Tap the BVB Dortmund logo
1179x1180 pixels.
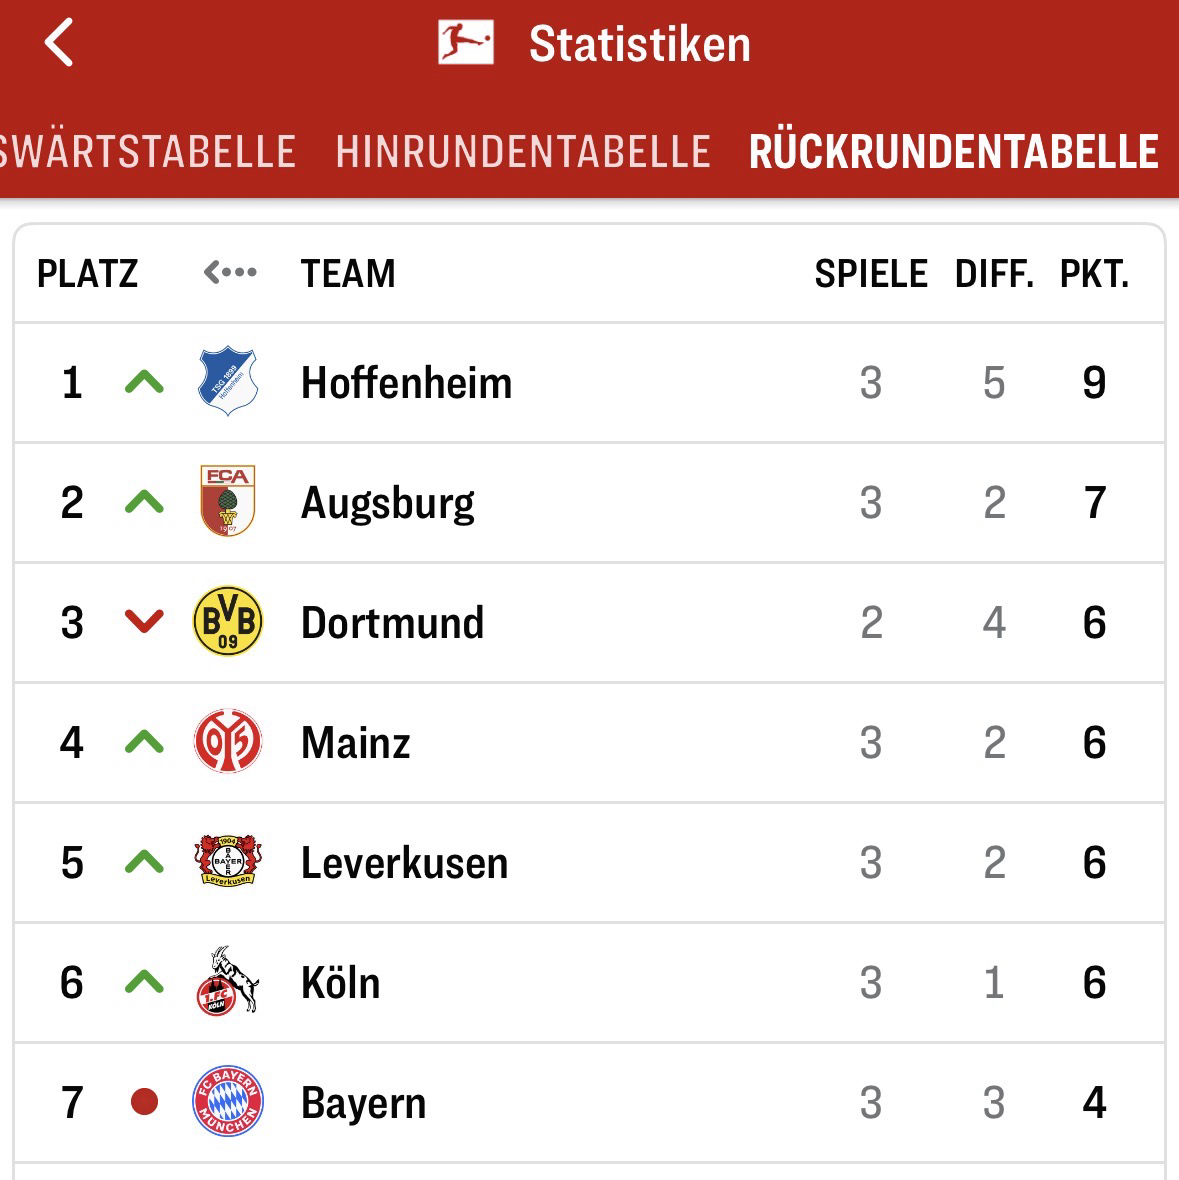click(x=228, y=622)
